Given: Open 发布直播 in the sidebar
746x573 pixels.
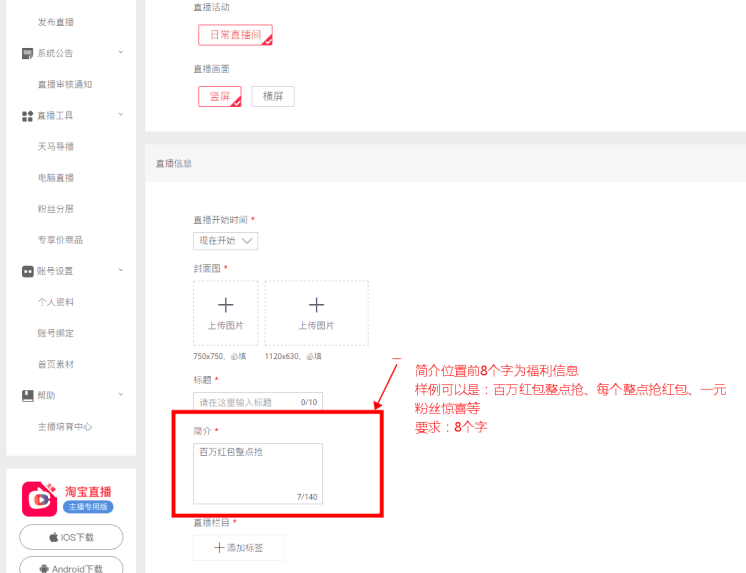Looking at the screenshot, I should 56,22.
